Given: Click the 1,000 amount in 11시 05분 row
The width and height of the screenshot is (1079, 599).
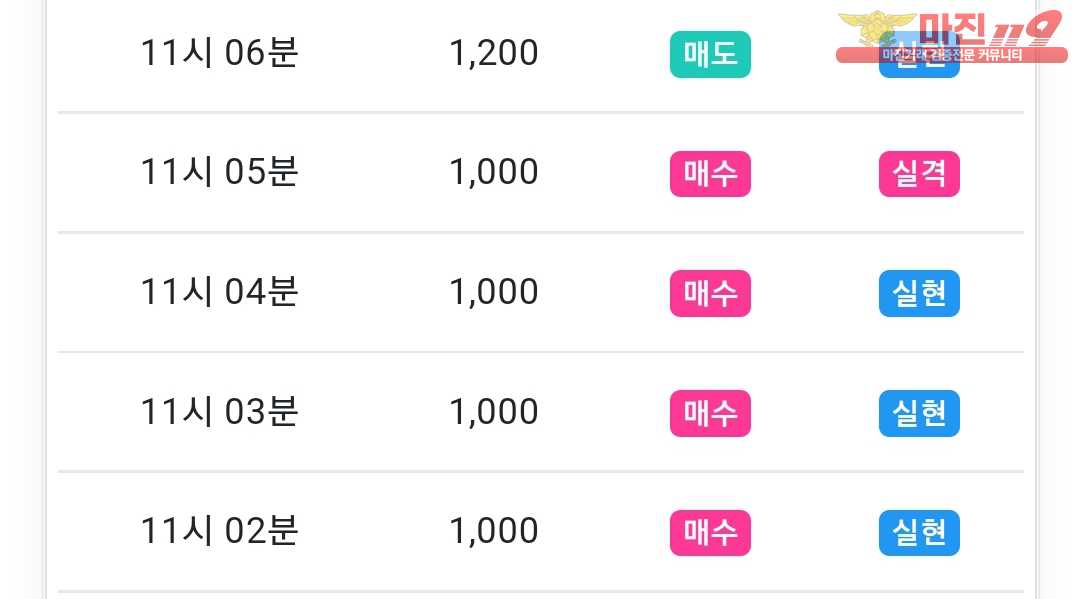Looking at the screenshot, I should [493, 173].
